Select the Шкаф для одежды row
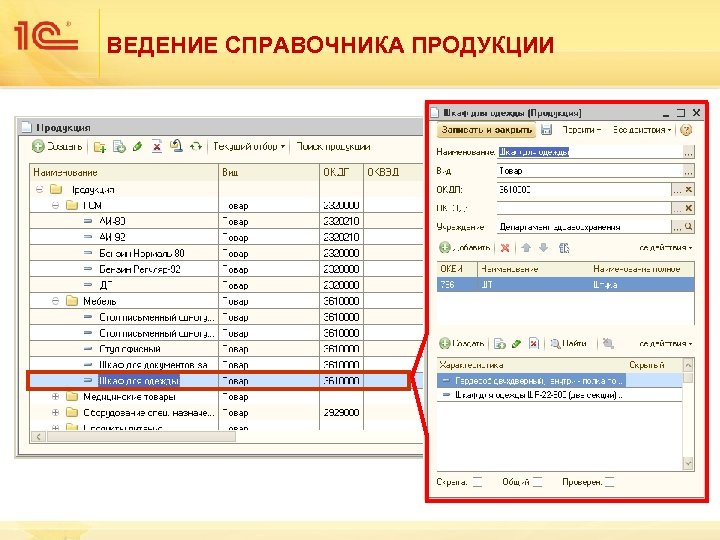This screenshot has width=720, height=540. pyautogui.click(x=219, y=381)
